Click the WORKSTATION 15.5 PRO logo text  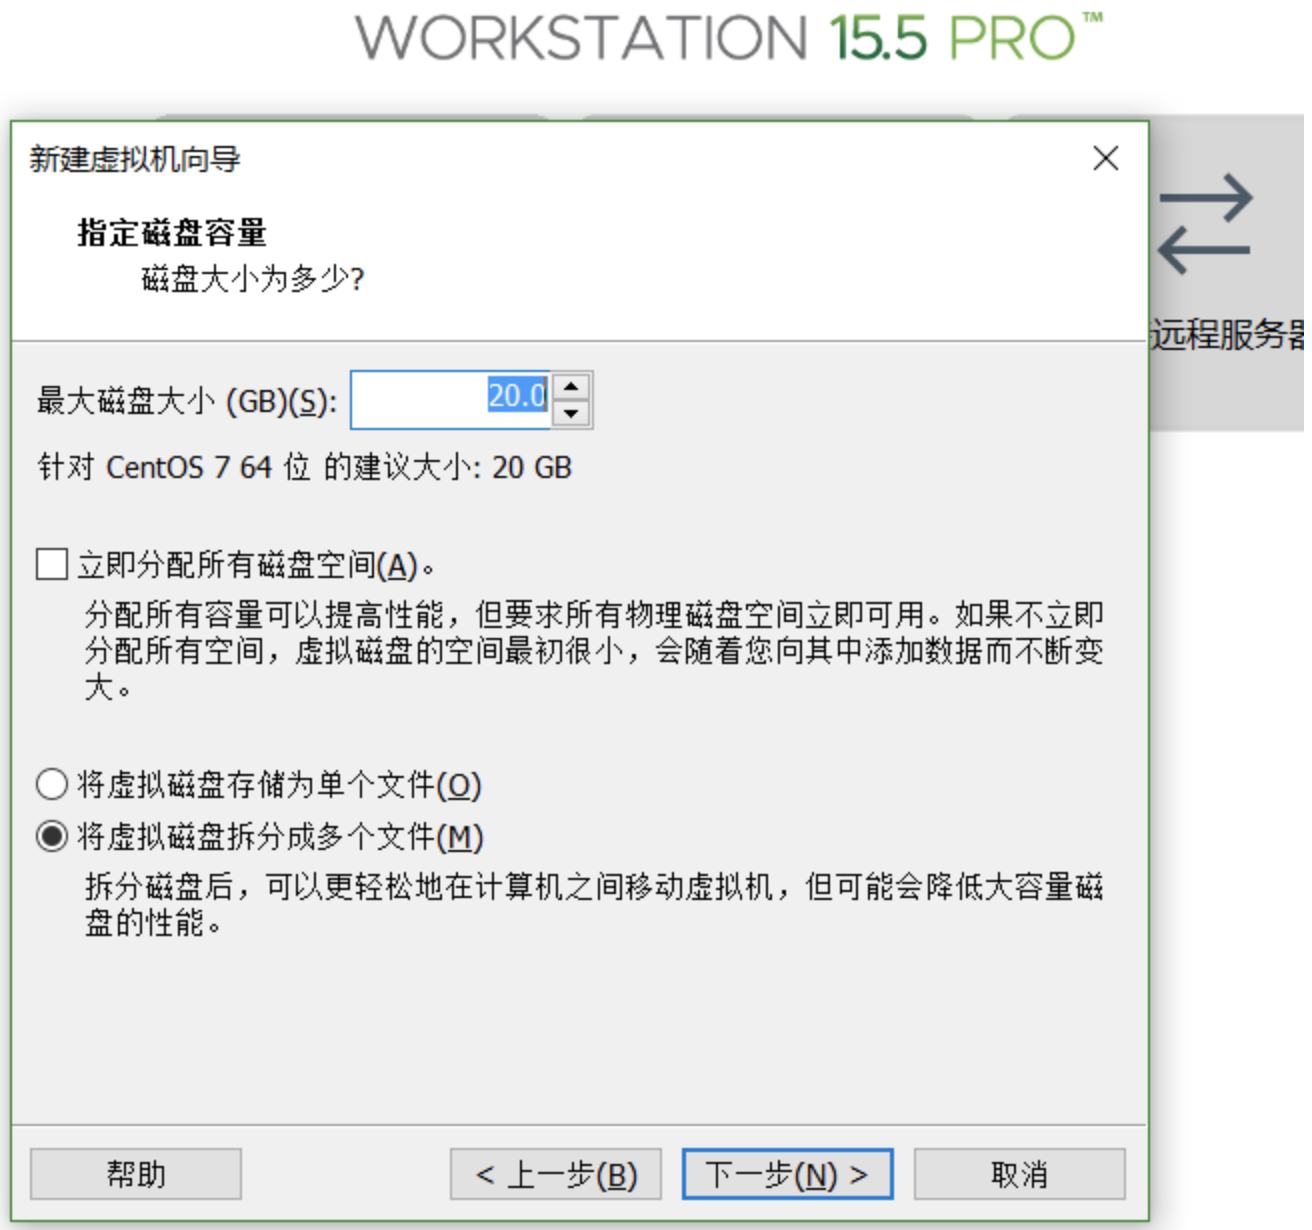729,36
